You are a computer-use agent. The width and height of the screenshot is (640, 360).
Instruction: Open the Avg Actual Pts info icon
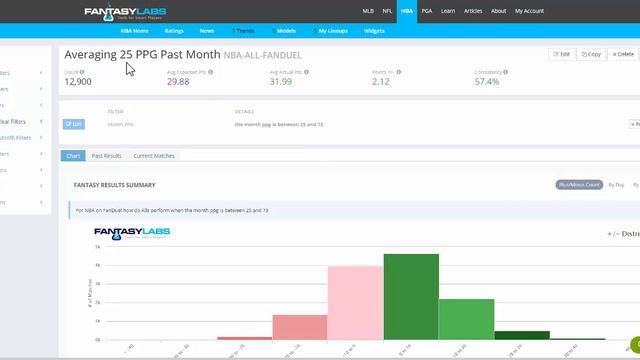point(307,72)
